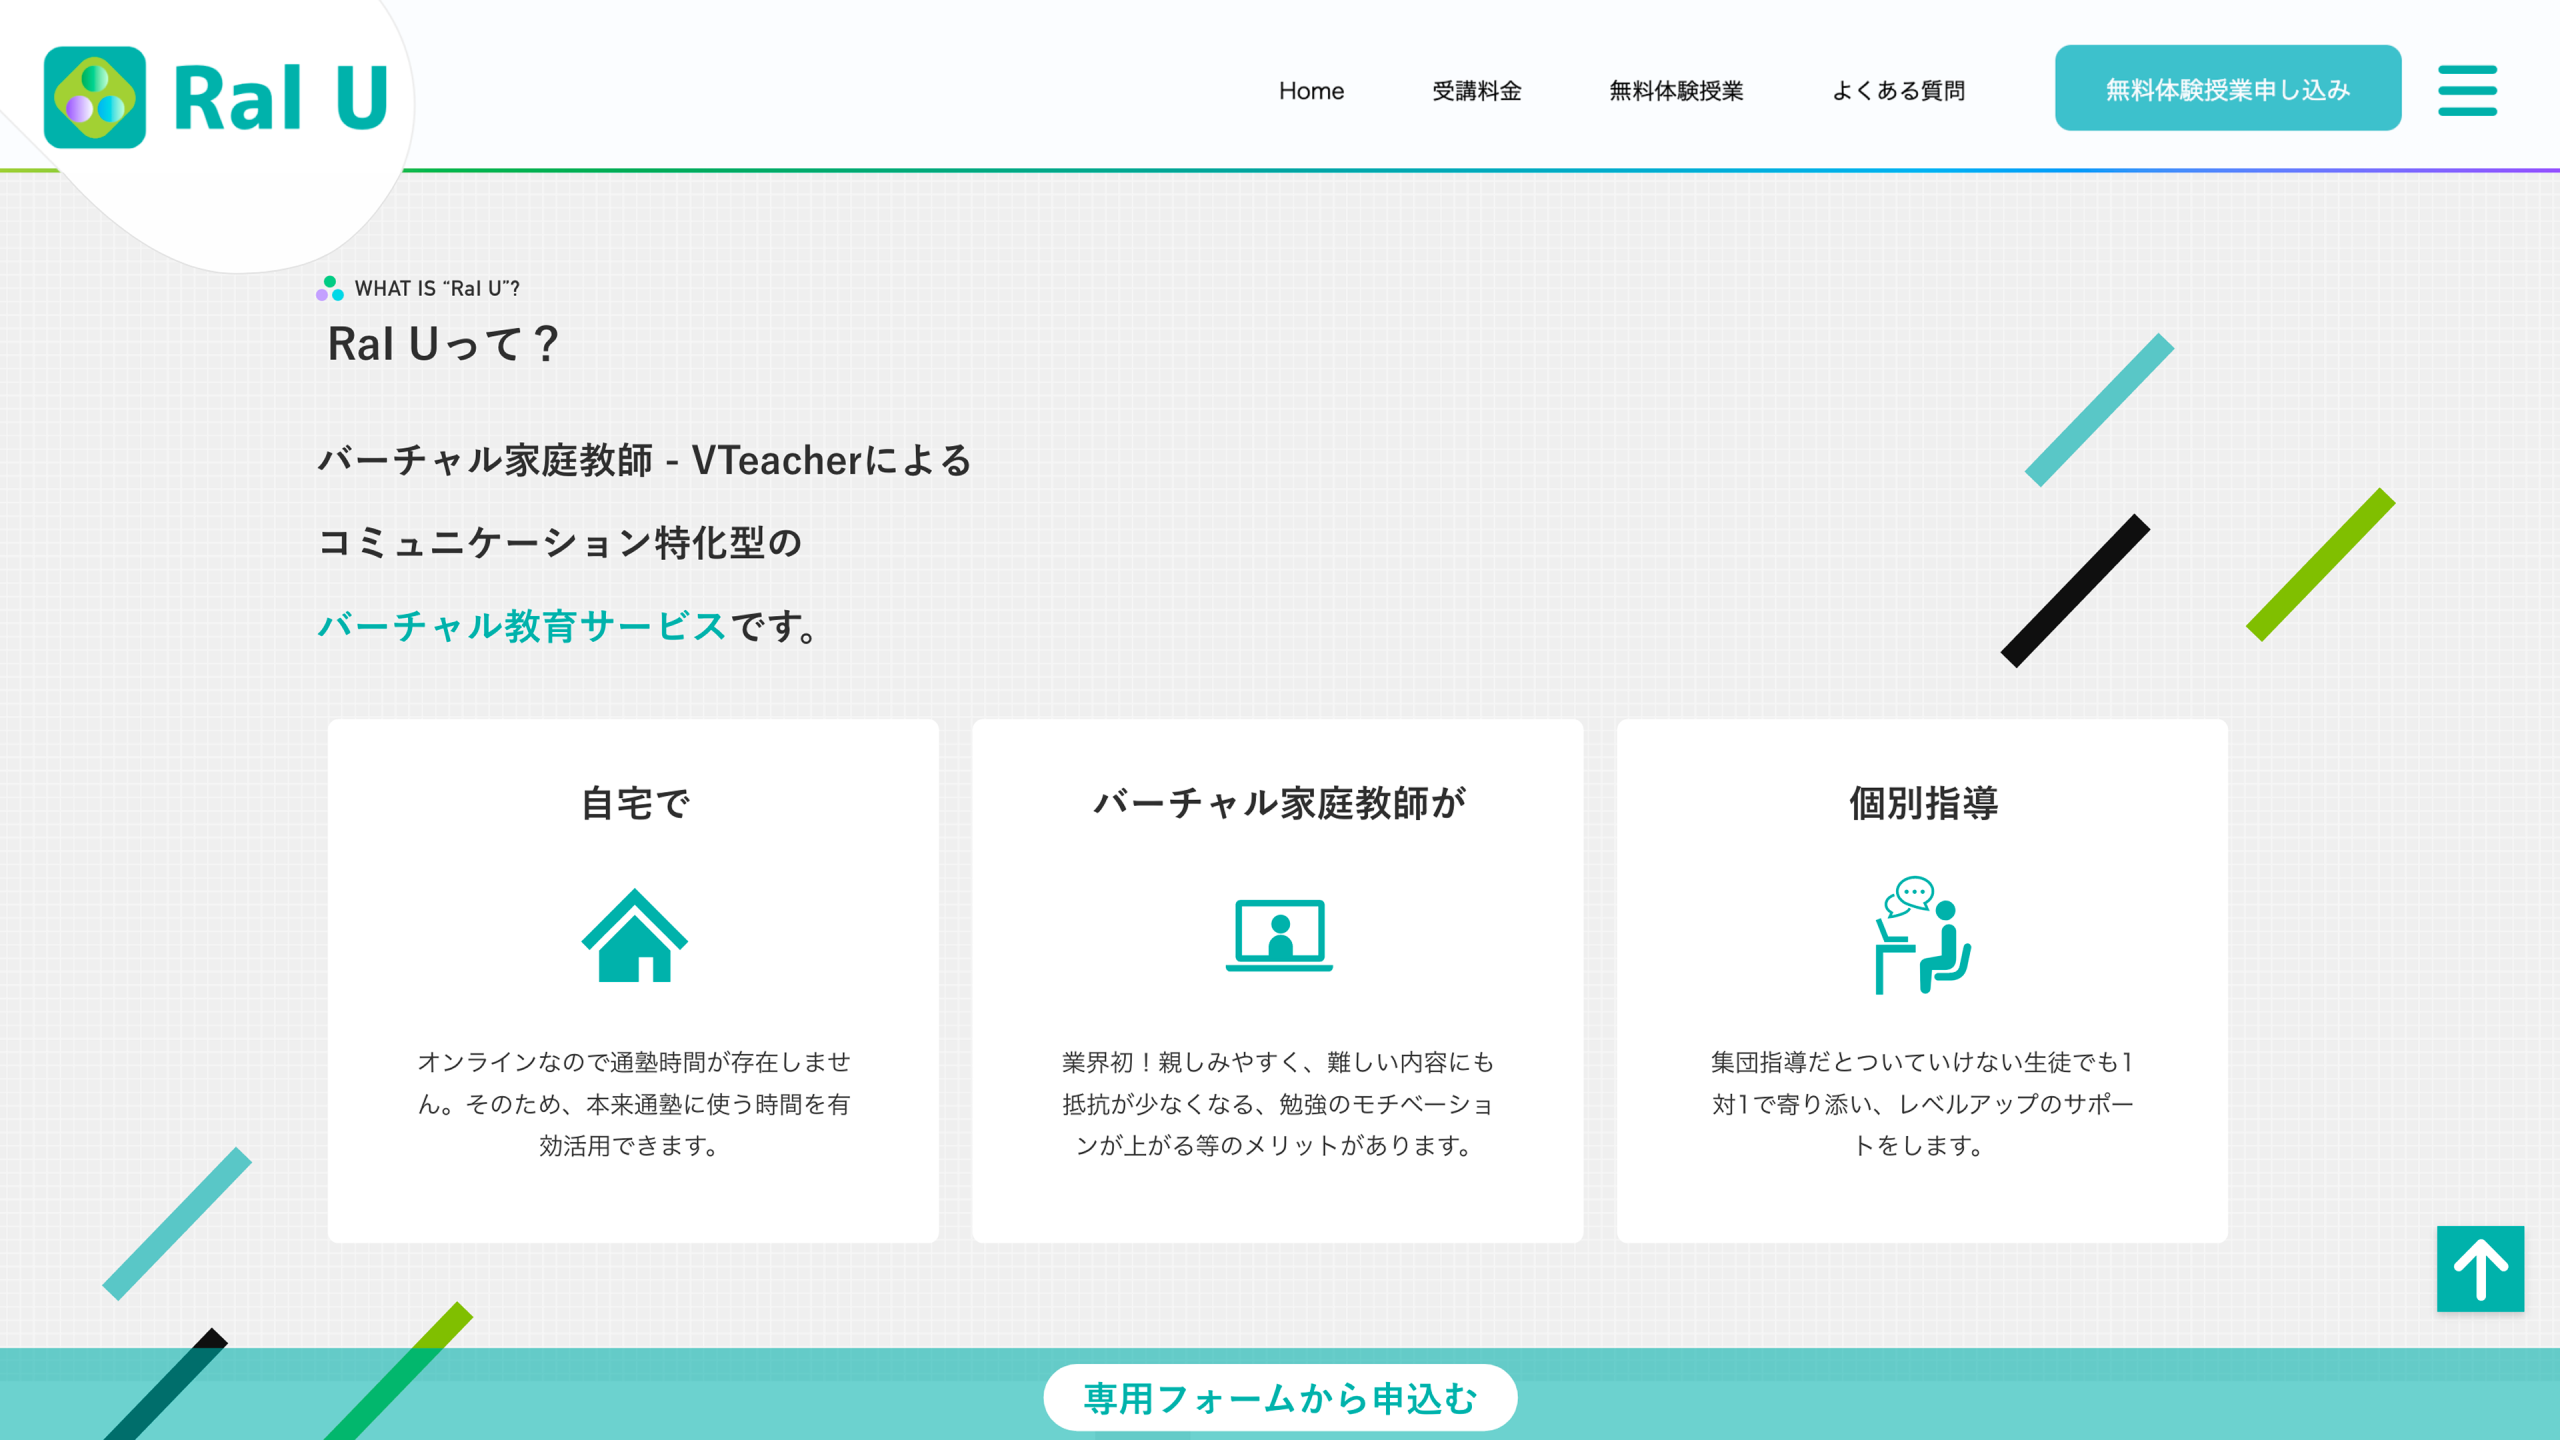Open the 受講料金 menu item
This screenshot has width=2560, height=1440.
click(x=1477, y=91)
